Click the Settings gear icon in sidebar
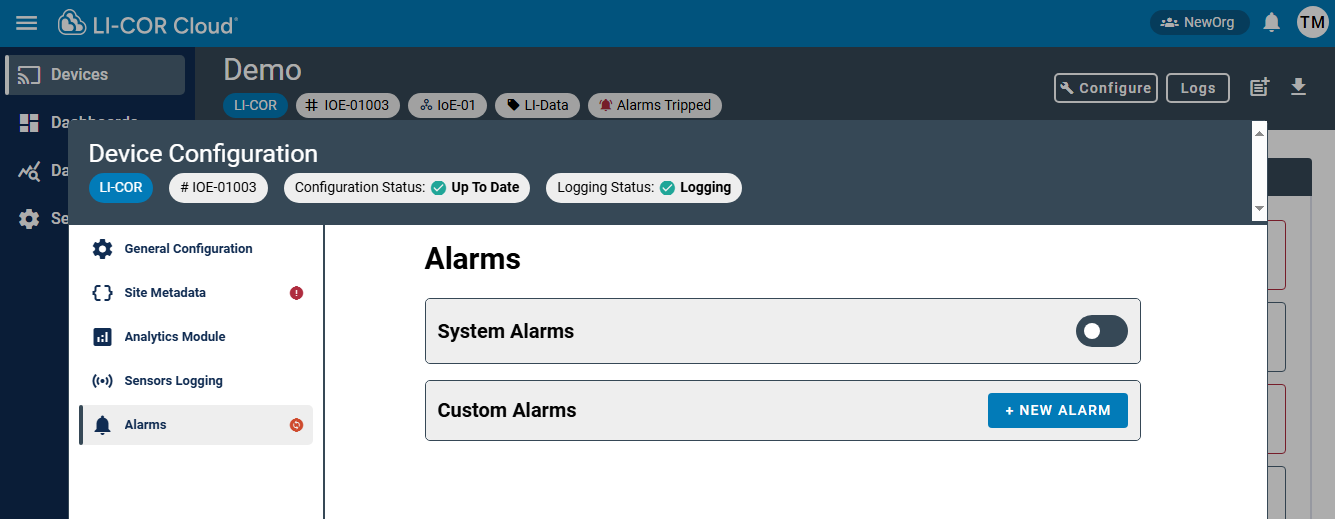Viewport: 1335px width, 519px height. click(29, 219)
